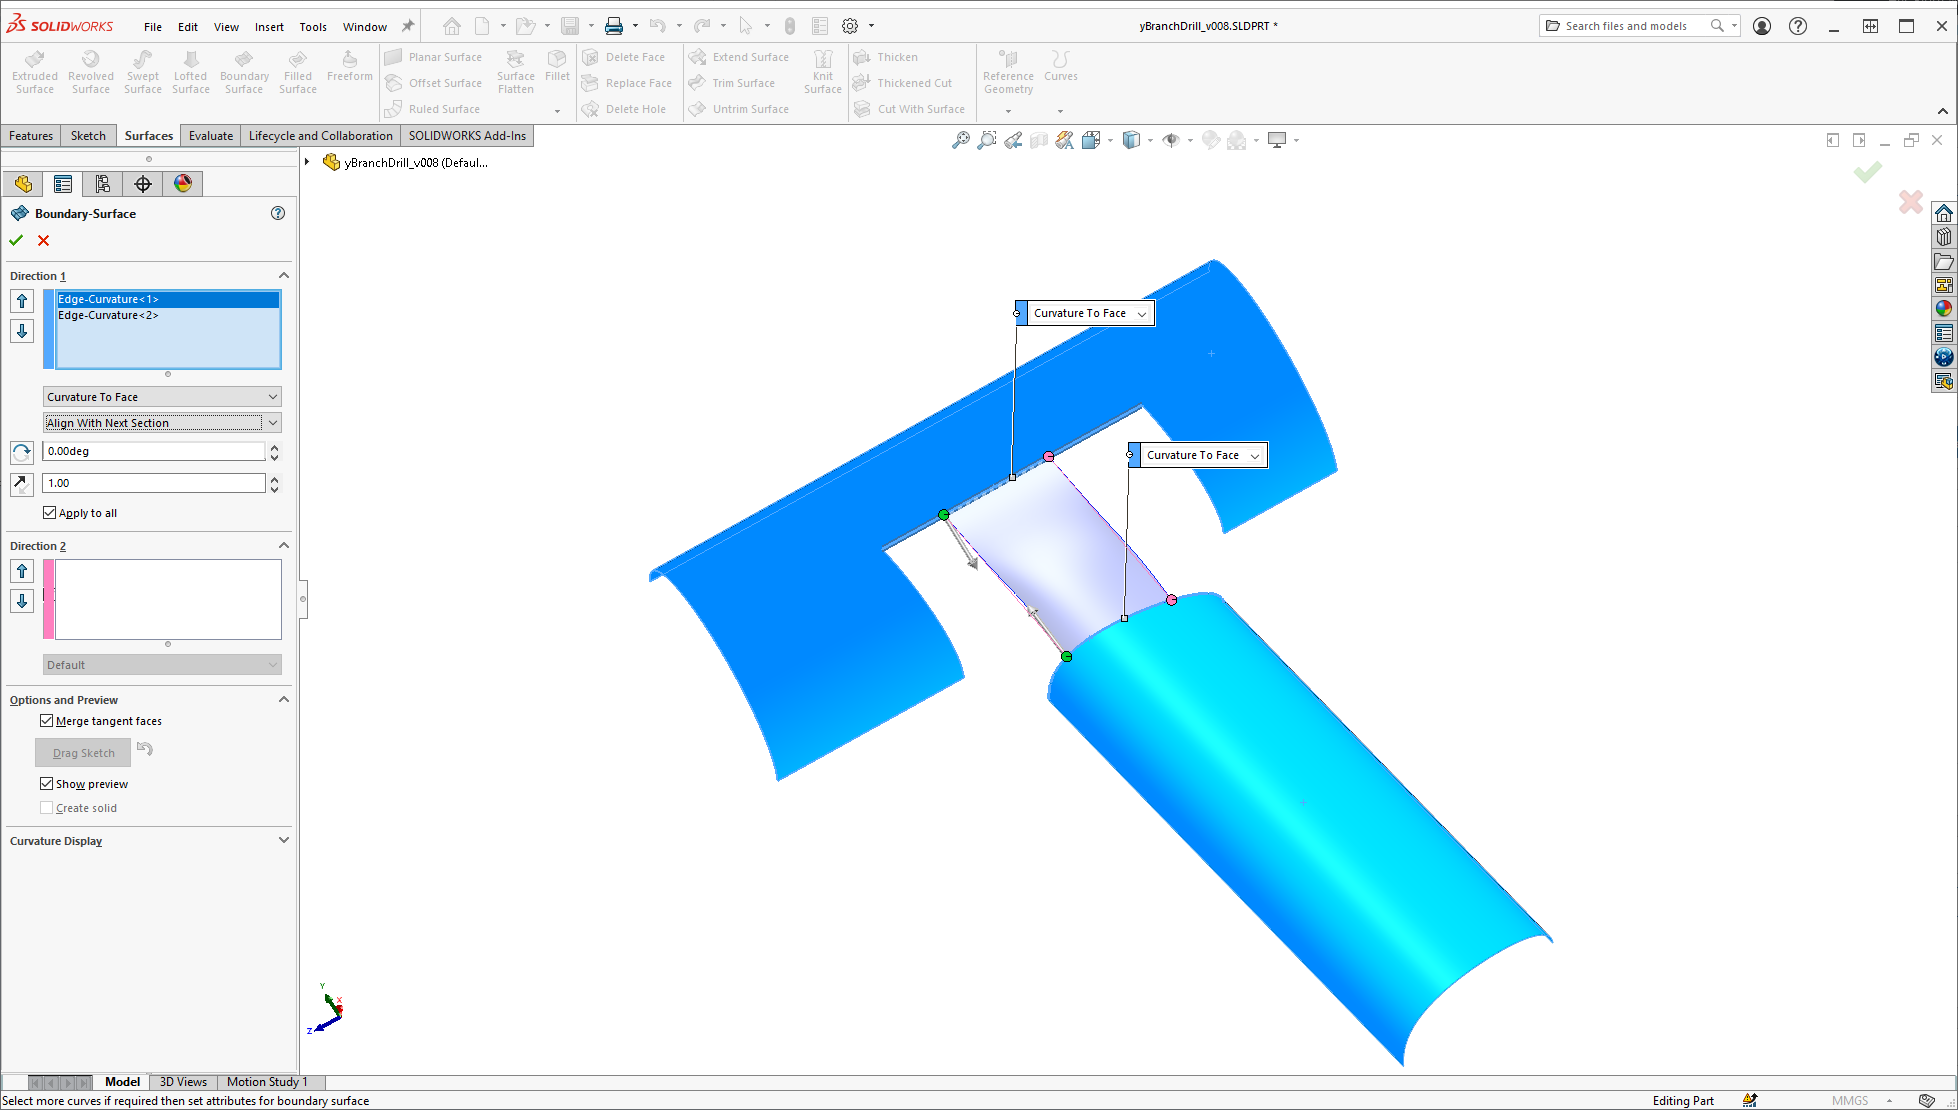
Task: Open Align With Next Section dropdown
Action: pos(162,423)
